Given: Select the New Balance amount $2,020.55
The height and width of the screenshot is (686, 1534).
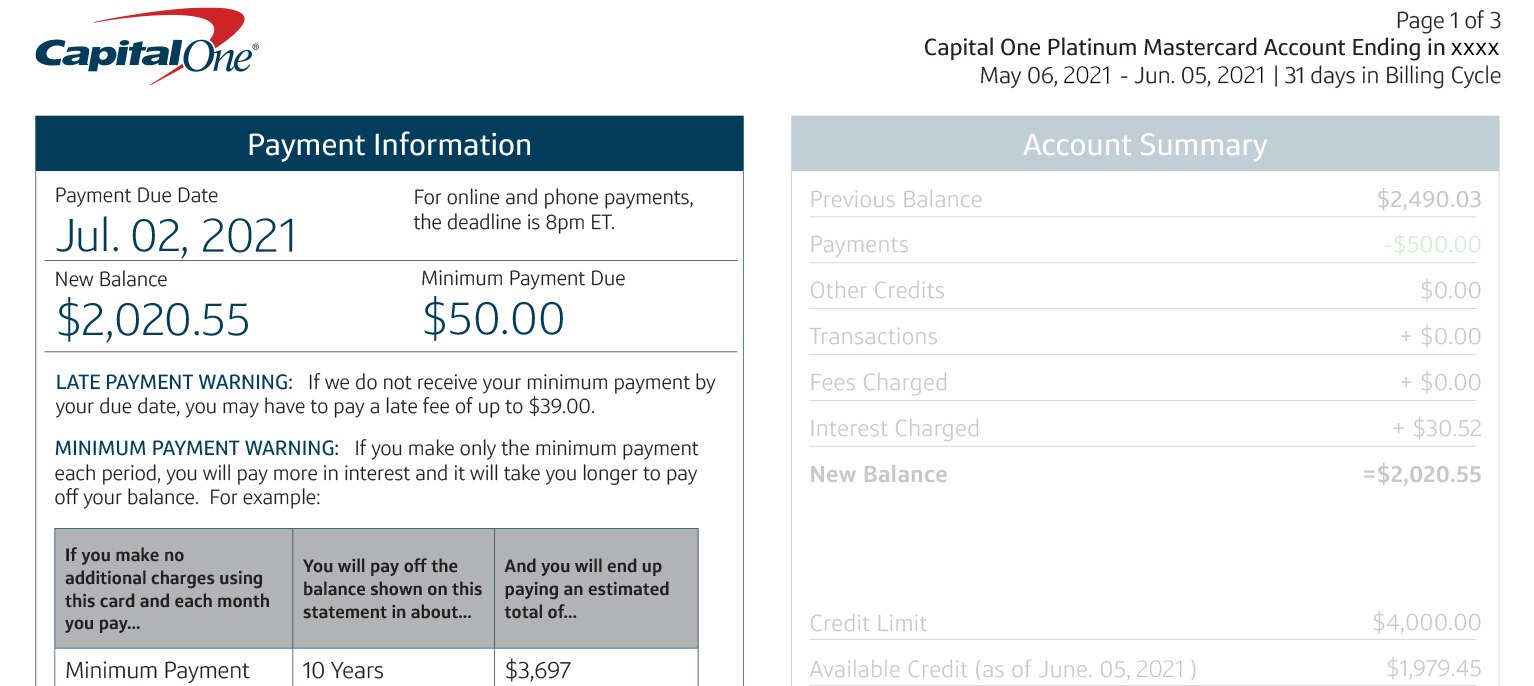Looking at the screenshot, I should click(152, 319).
